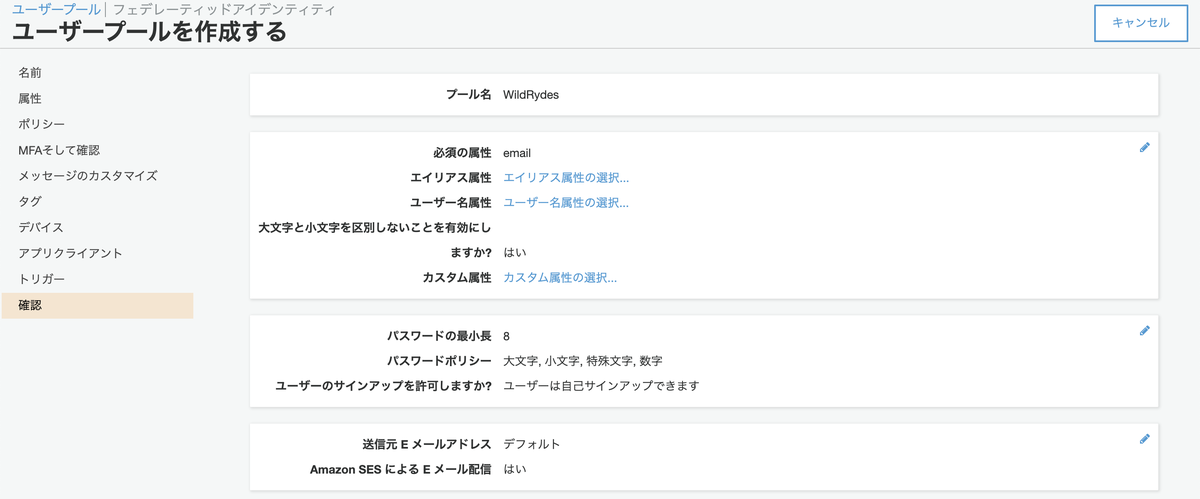Go to the トリガー step in sidebar
The height and width of the screenshot is (499, 1200).
coord(41,279)
